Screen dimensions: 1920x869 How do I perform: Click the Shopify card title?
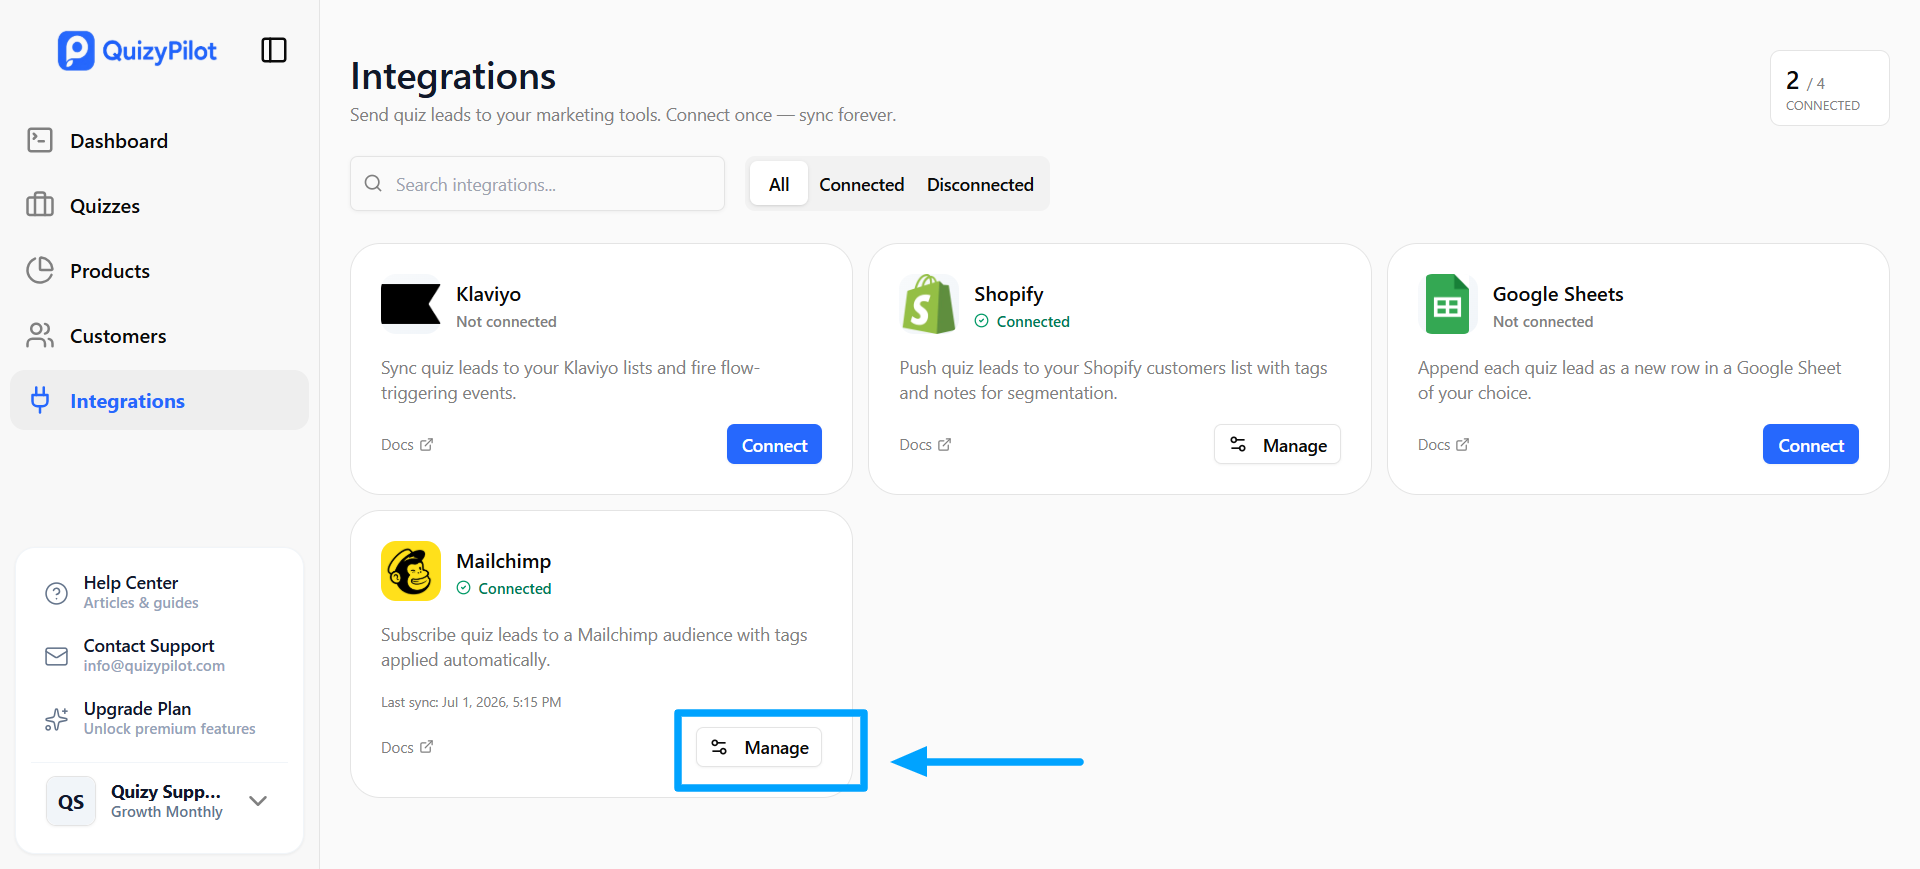pos(1008,294)
